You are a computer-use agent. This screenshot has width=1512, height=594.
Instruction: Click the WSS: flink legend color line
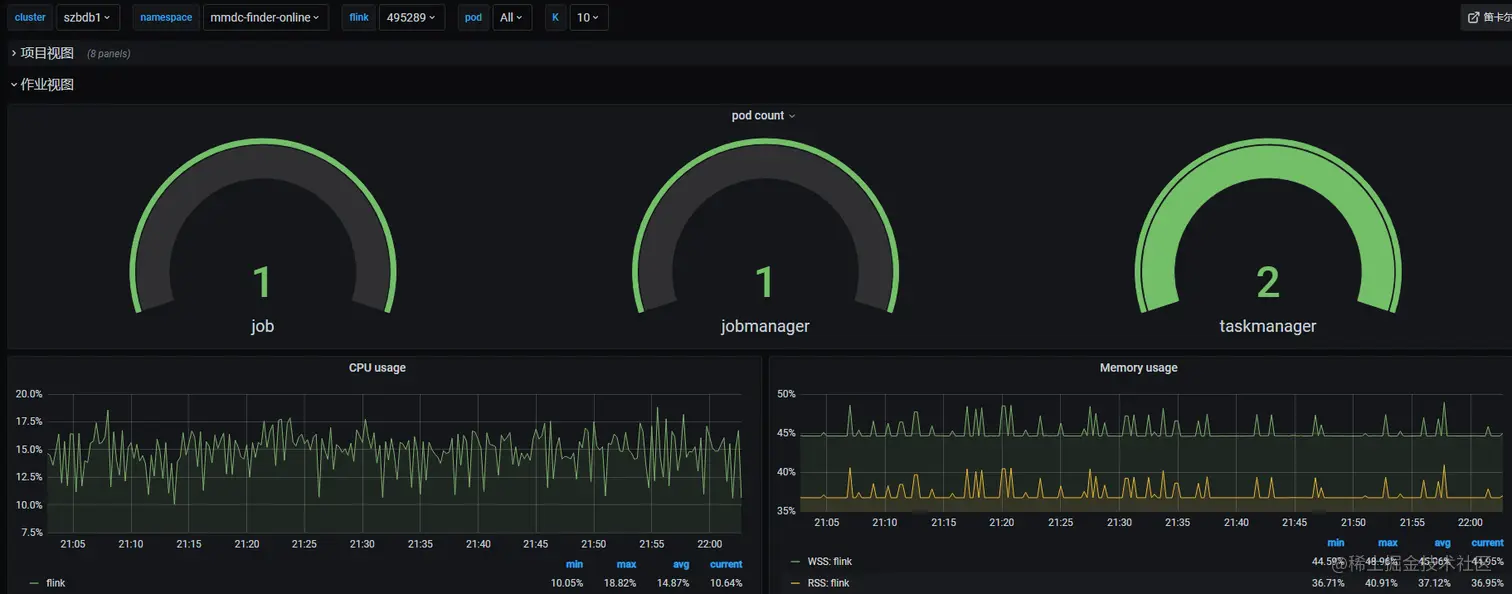coord(796,562)
